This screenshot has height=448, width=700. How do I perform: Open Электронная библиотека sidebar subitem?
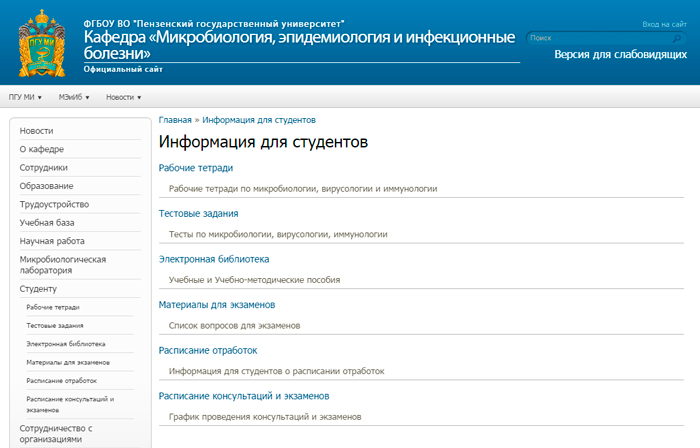tap(66, 344)
